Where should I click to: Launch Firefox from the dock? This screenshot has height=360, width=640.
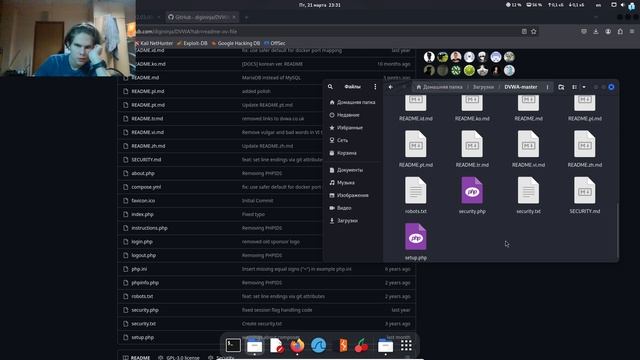tap(297, 346)
